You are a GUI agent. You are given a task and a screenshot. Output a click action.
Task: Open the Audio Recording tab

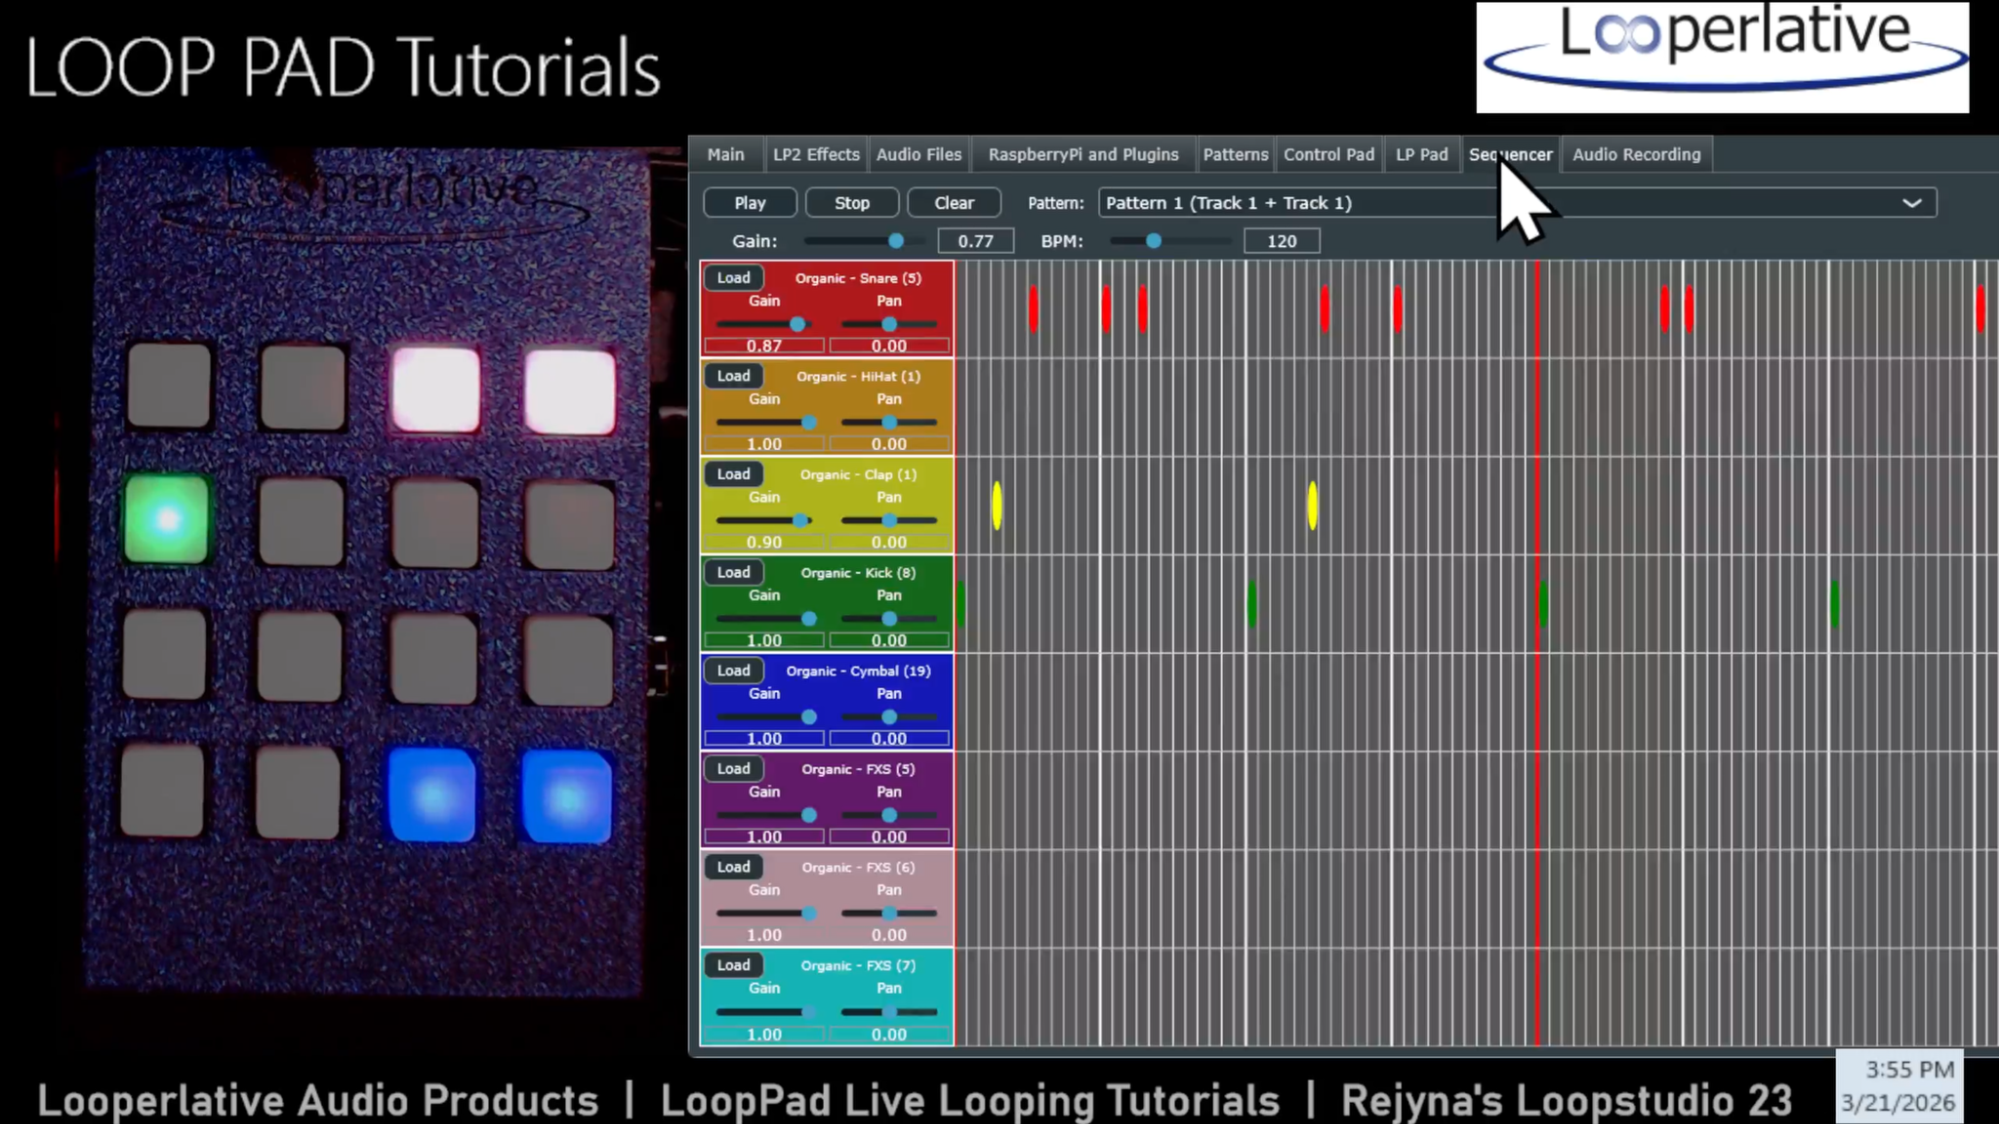(x=1636, y=154)
